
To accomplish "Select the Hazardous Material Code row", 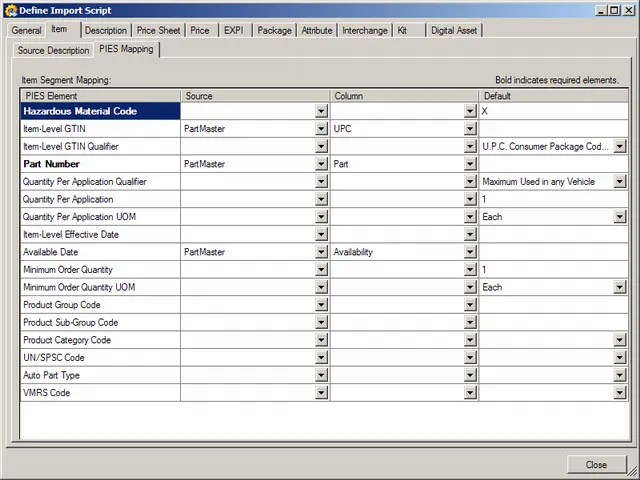I will (100, 111).
